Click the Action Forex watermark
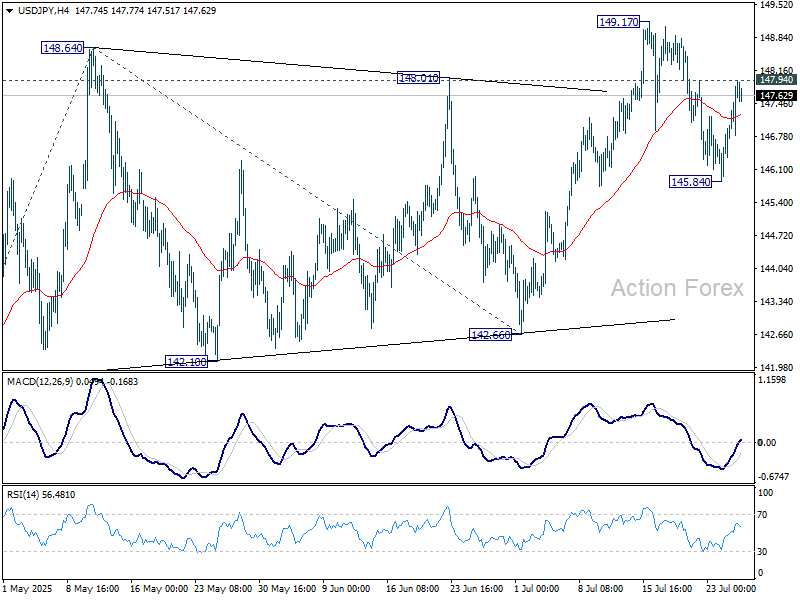 pyautogui.click(x=676, y=288)
